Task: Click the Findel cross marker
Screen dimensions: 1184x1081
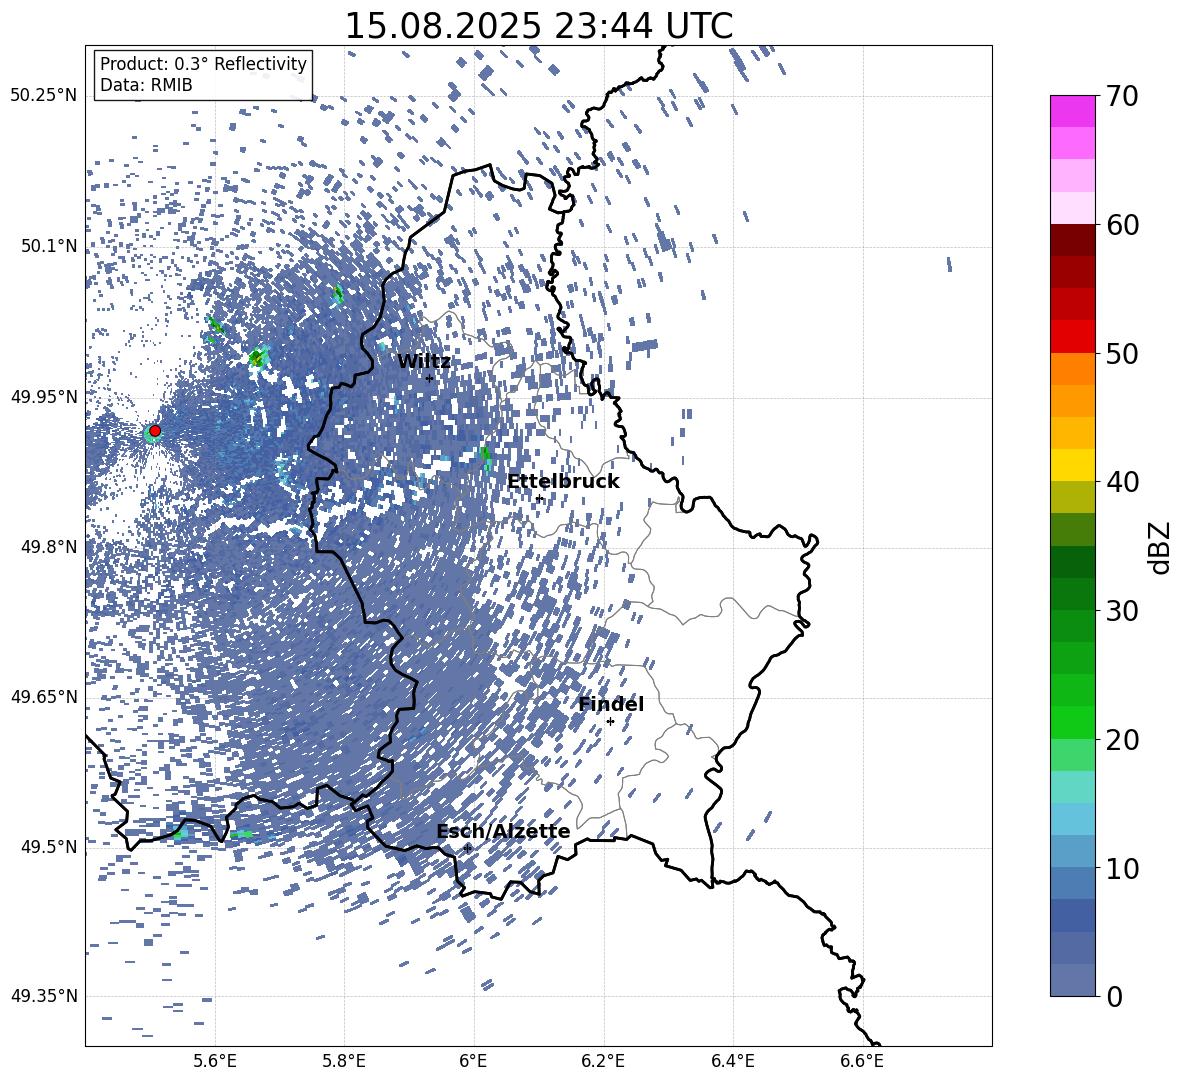Action: coord(610,722)
